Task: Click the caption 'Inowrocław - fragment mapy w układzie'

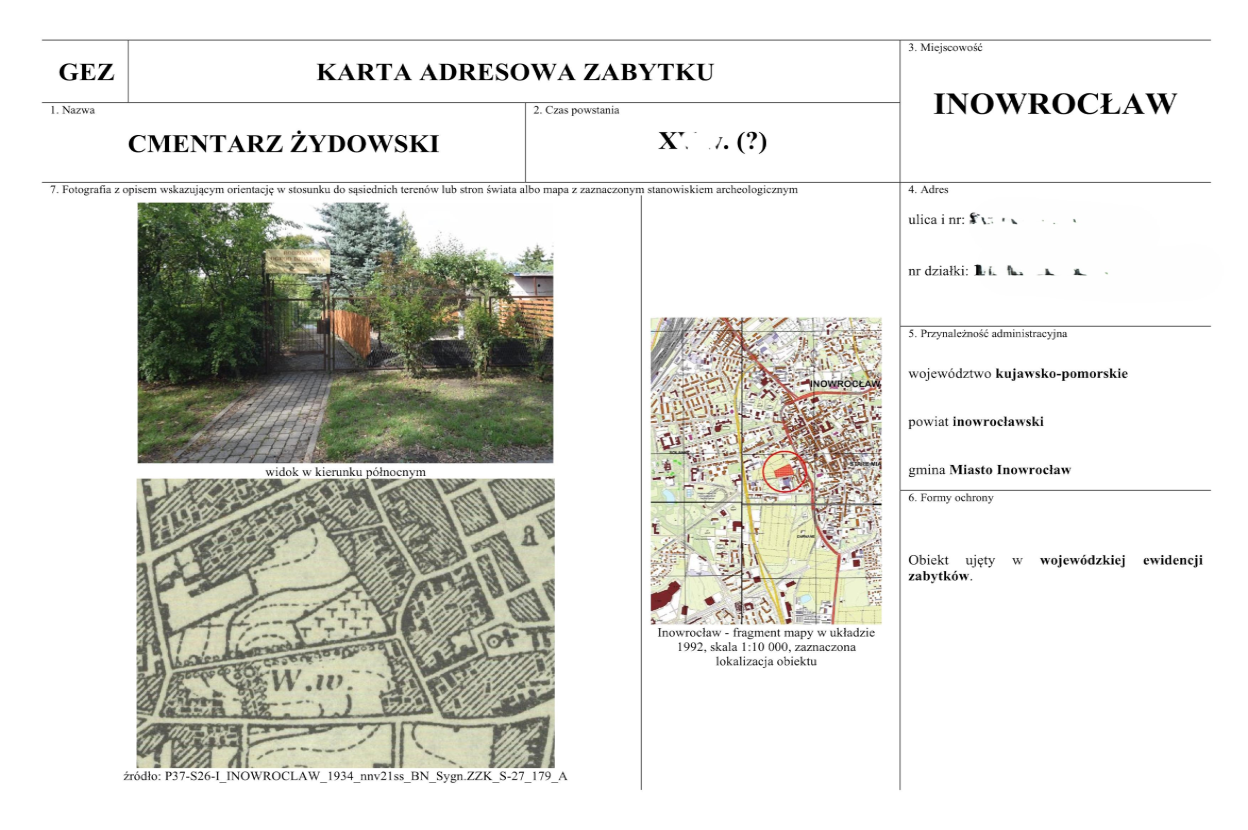Action: pos(766,633)
